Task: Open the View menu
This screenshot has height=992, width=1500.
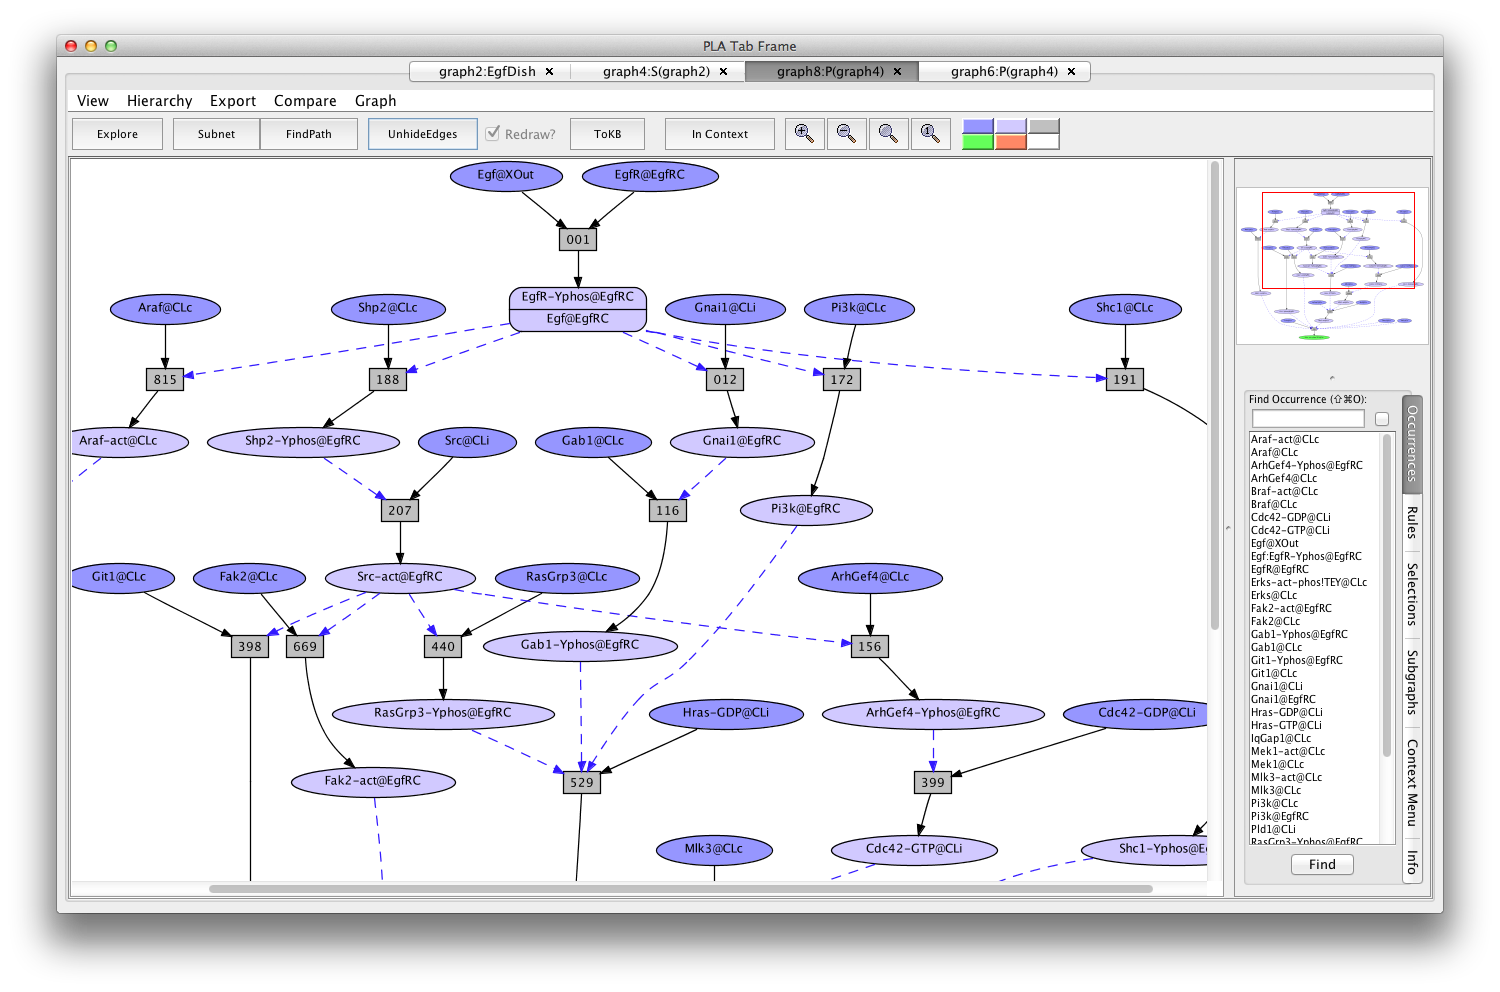Action: [x=93, y=101]
